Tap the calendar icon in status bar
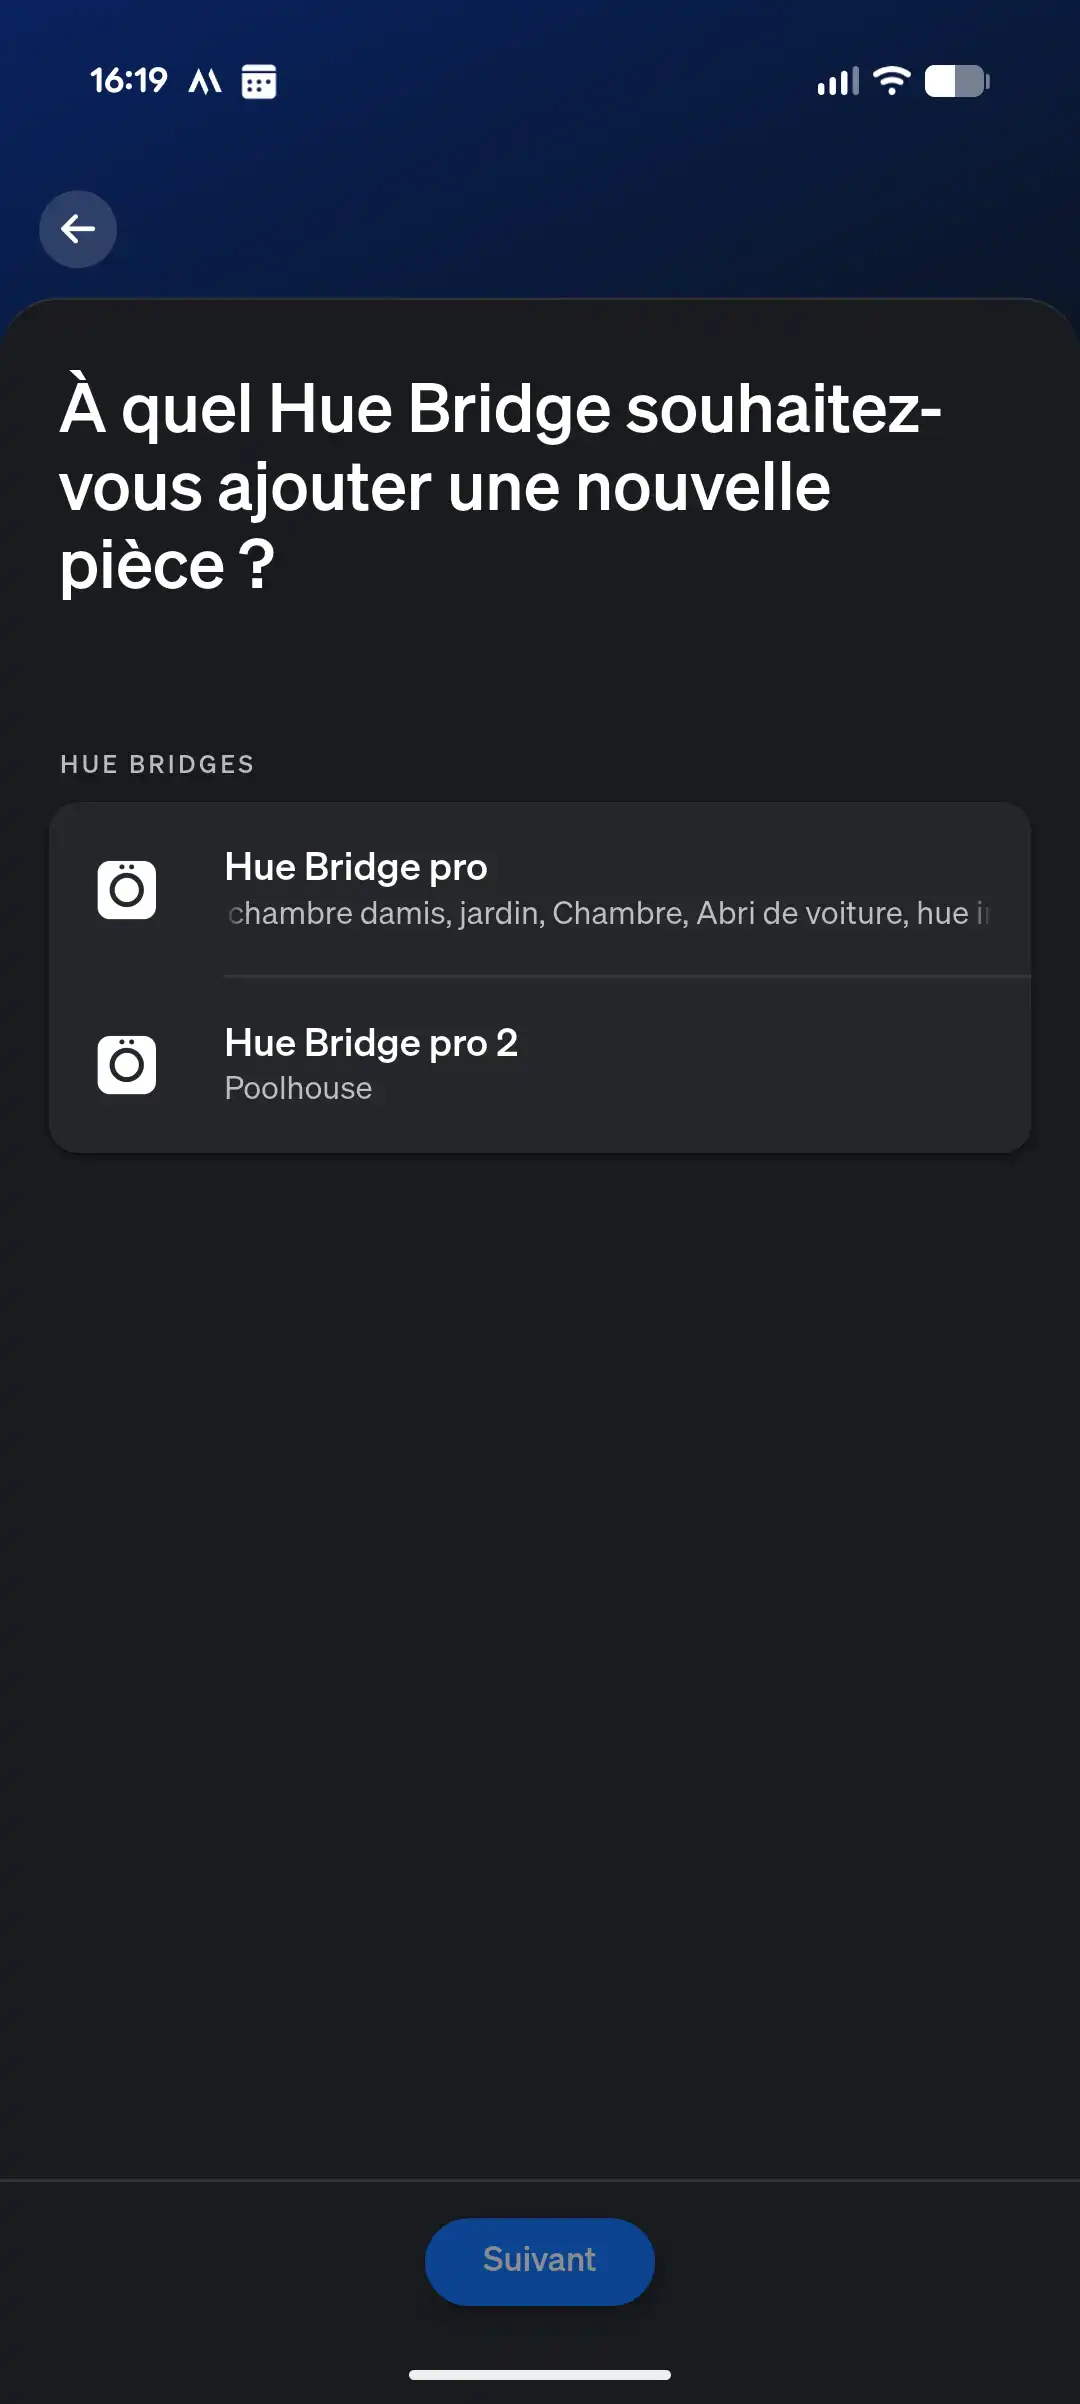The width and height of the screenshot is (1080, 2404). [x=259, y=81]
